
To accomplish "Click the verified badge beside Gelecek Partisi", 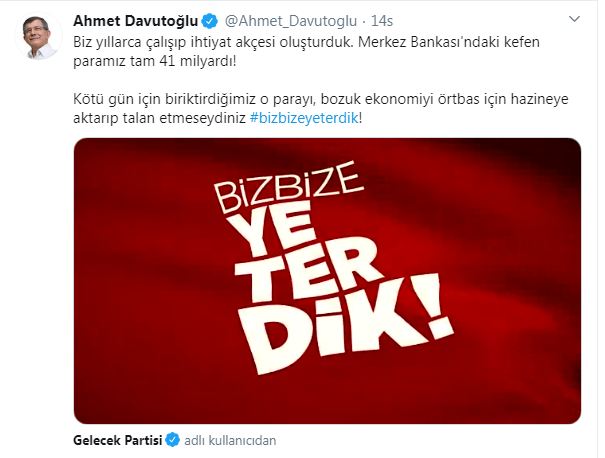I will pos(172,440).
